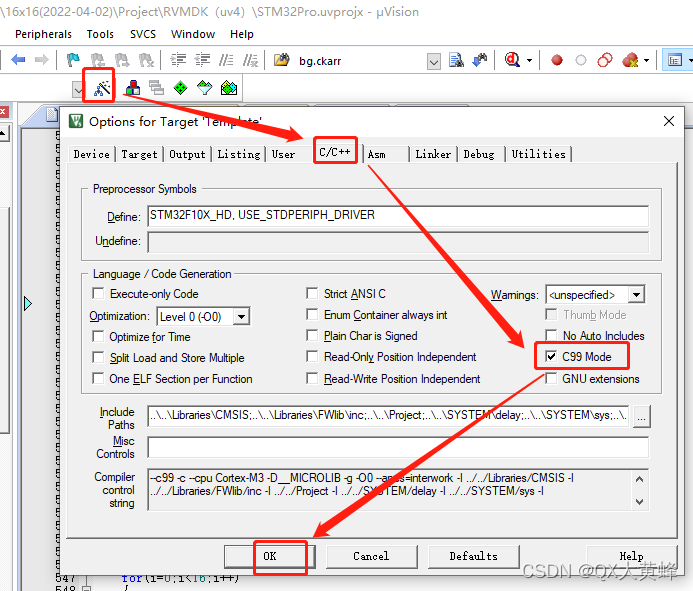Click the Select Software Packs icon
693x591 pixels.
[205, 88]
